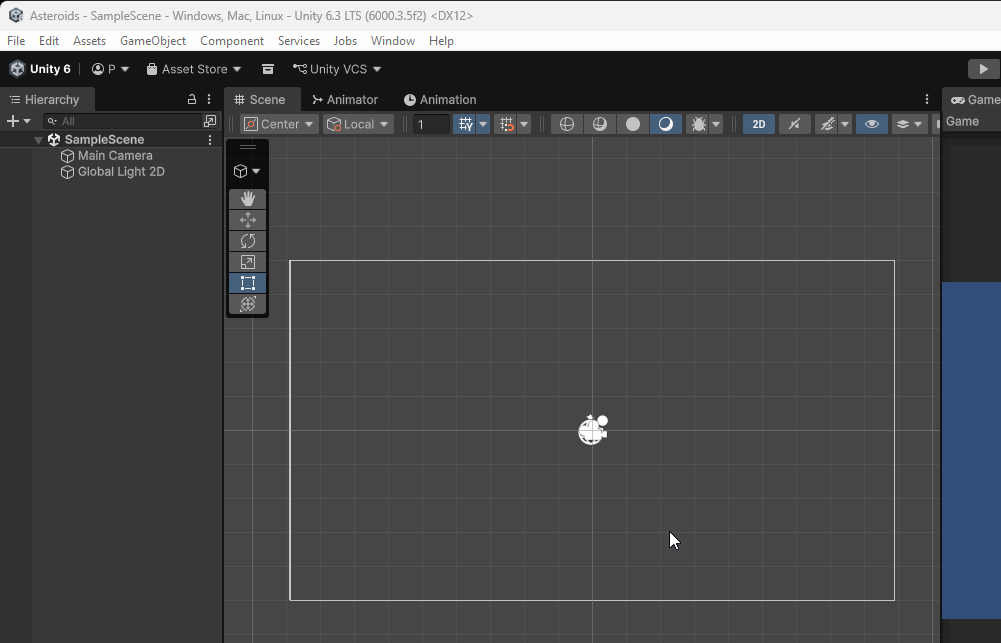Viewport: 1001px width, 643px height.
Task: Open the Jobs menu
Action: 345,41
